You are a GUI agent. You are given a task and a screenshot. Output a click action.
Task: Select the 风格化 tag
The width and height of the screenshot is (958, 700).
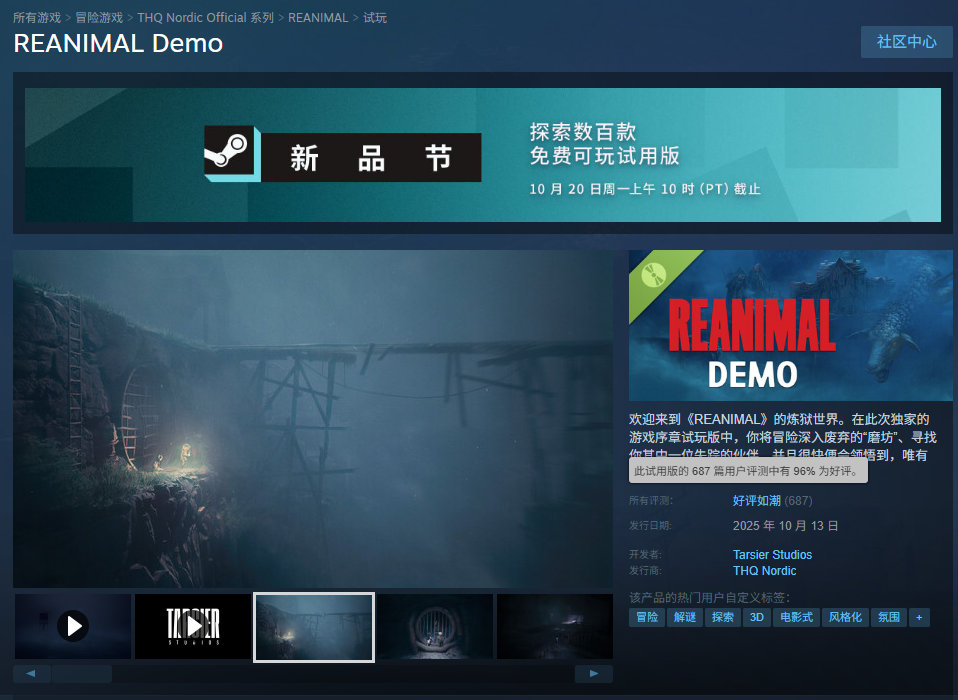845,617
